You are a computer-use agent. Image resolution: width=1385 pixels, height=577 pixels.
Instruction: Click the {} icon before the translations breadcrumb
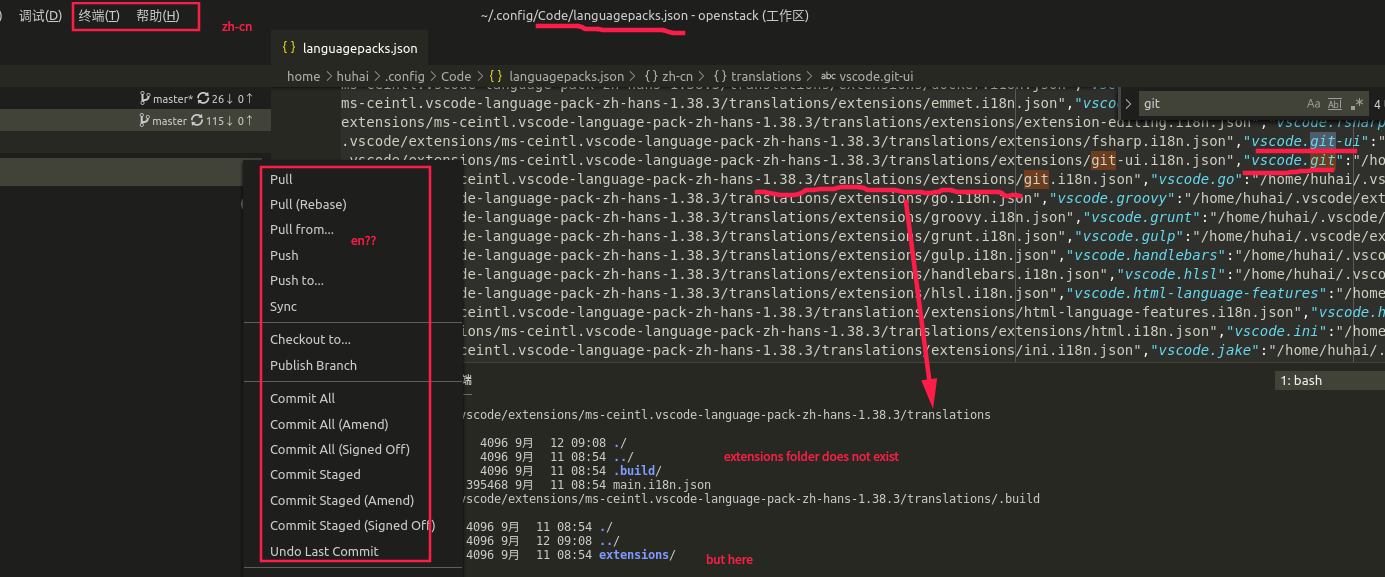(720, 76)
